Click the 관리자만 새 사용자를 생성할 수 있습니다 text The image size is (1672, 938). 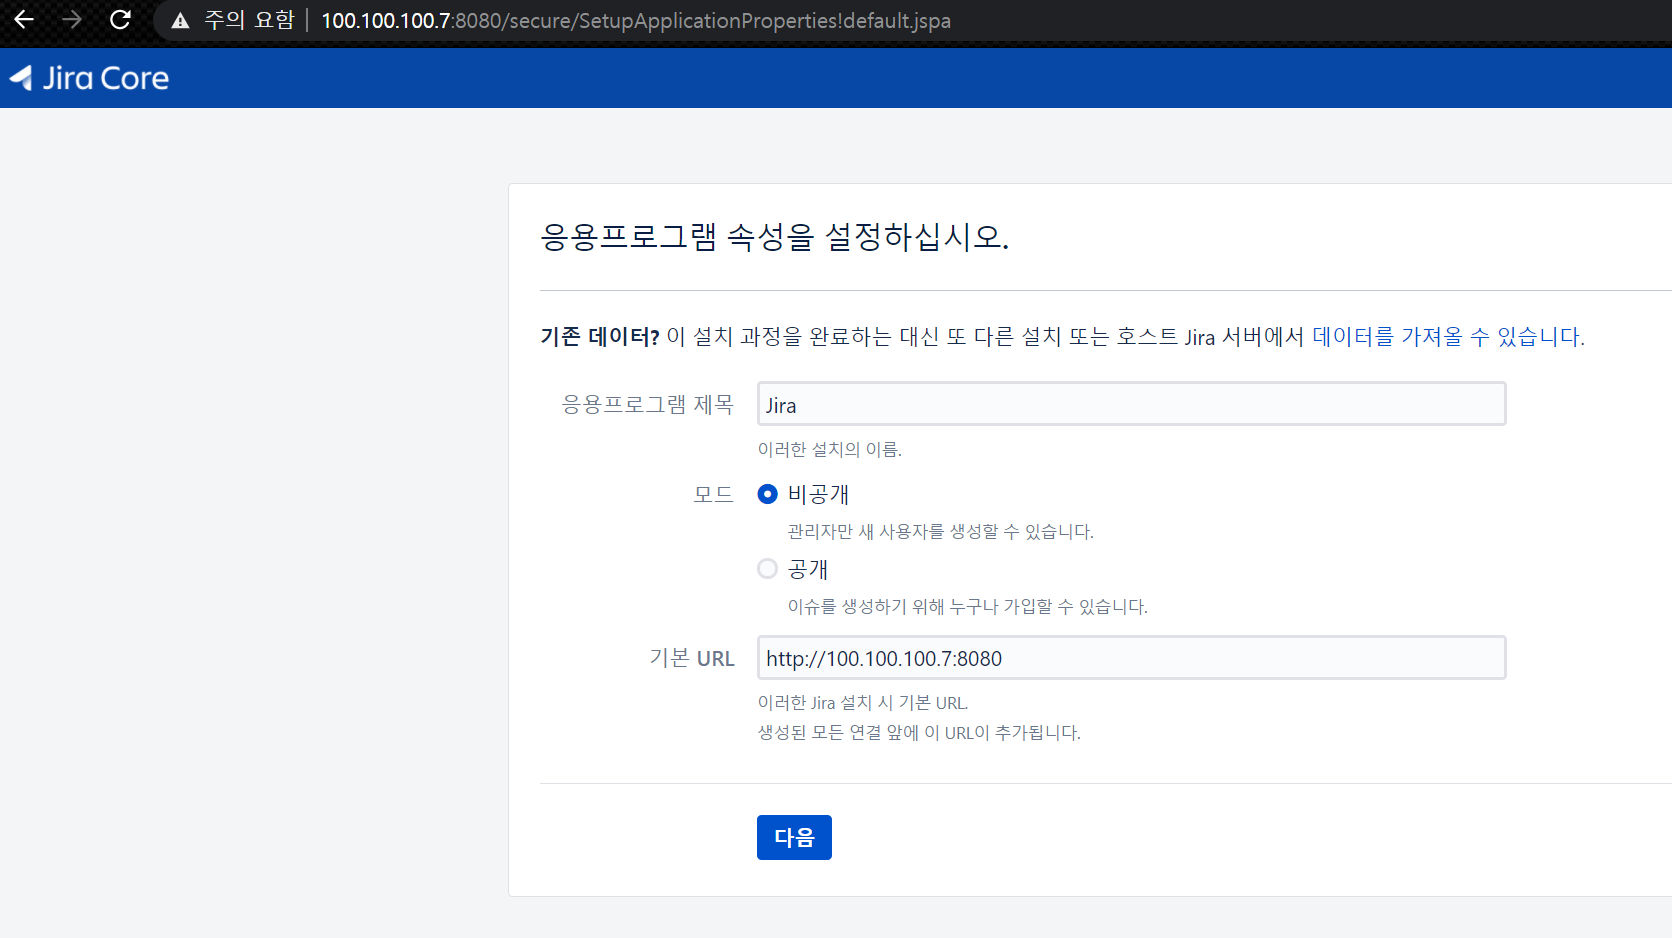pyautogui.click(x=940, y=532)
